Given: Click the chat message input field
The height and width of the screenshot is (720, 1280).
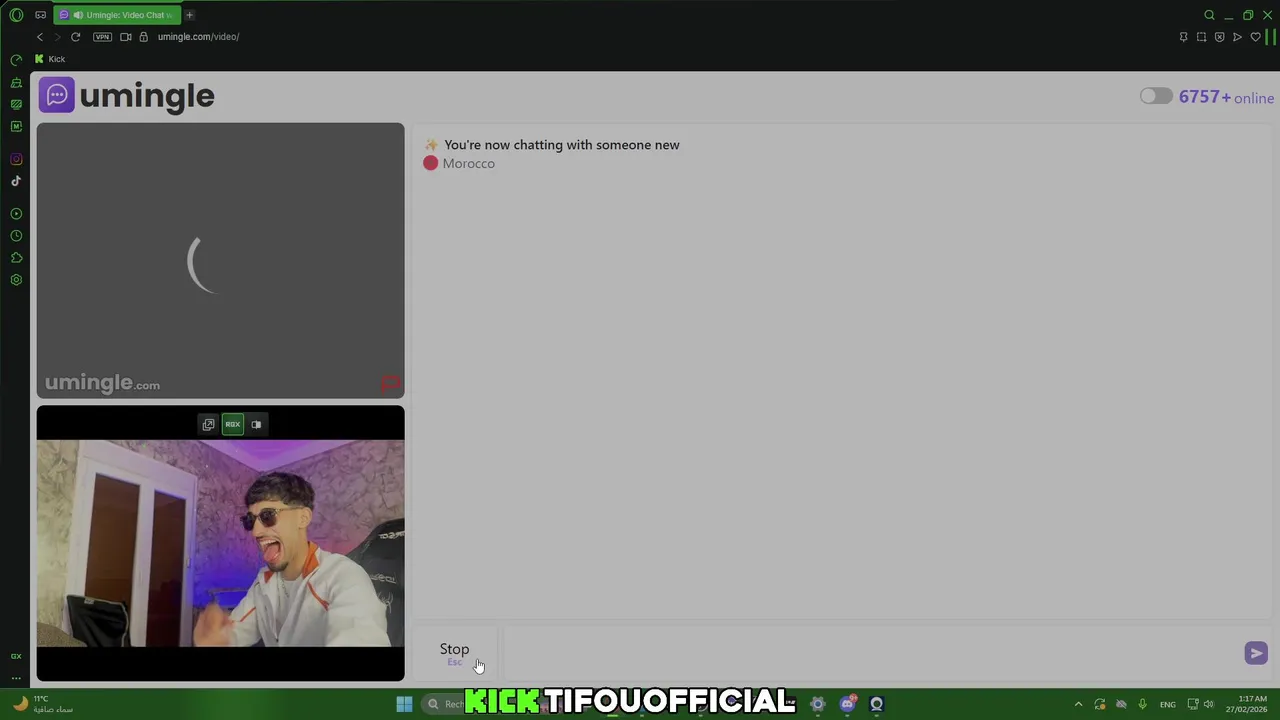Looking at the screenshot, I should tap(870, 653).
